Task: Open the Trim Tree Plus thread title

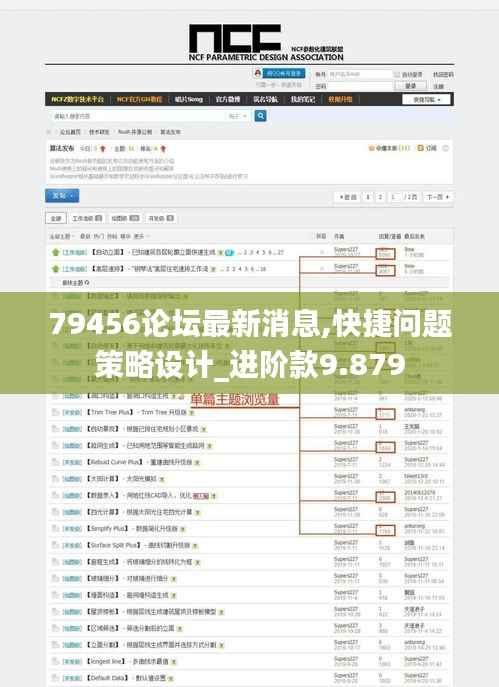Action: click(x=136, y=412)
